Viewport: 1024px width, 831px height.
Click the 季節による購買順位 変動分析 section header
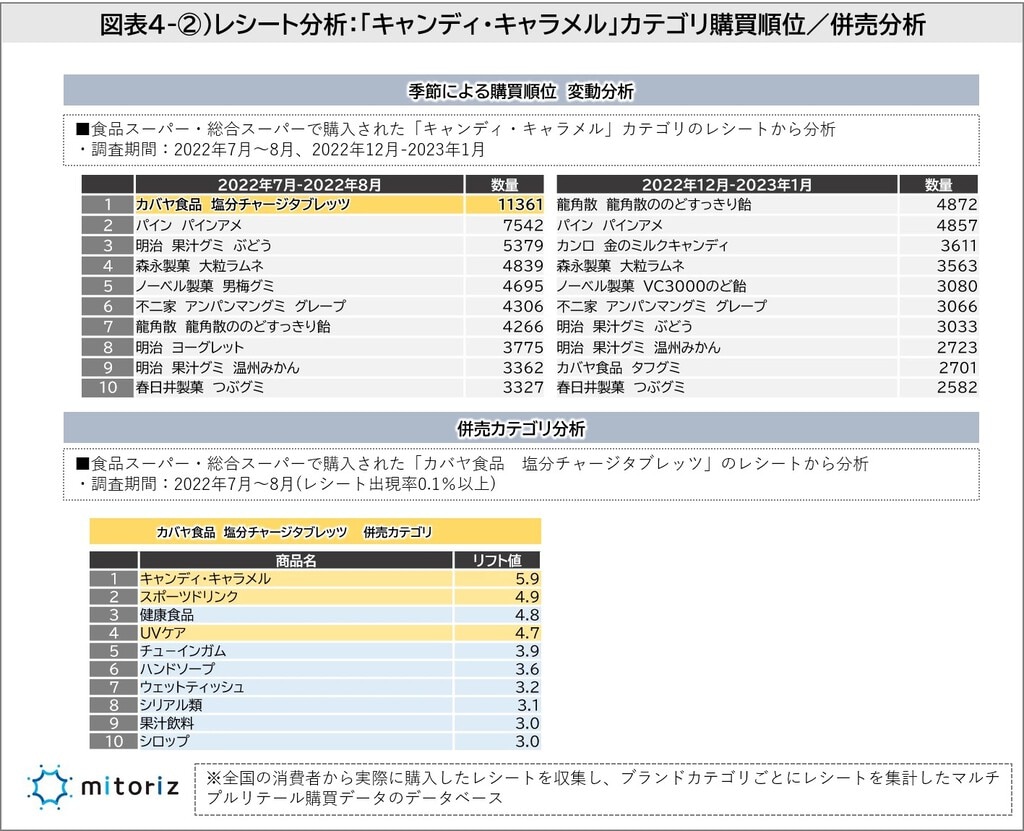[520, 91]
